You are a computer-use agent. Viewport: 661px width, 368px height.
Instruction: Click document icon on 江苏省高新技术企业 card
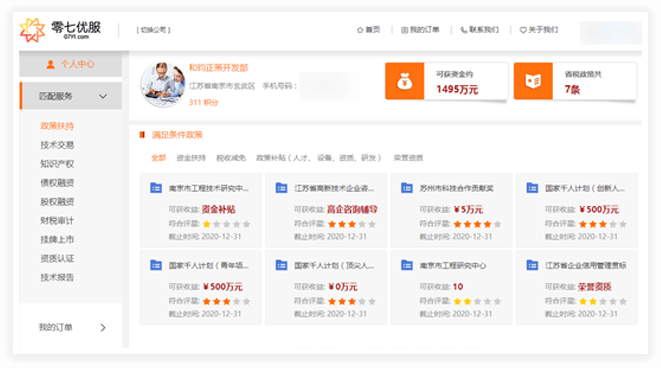[x=281, y=188]
